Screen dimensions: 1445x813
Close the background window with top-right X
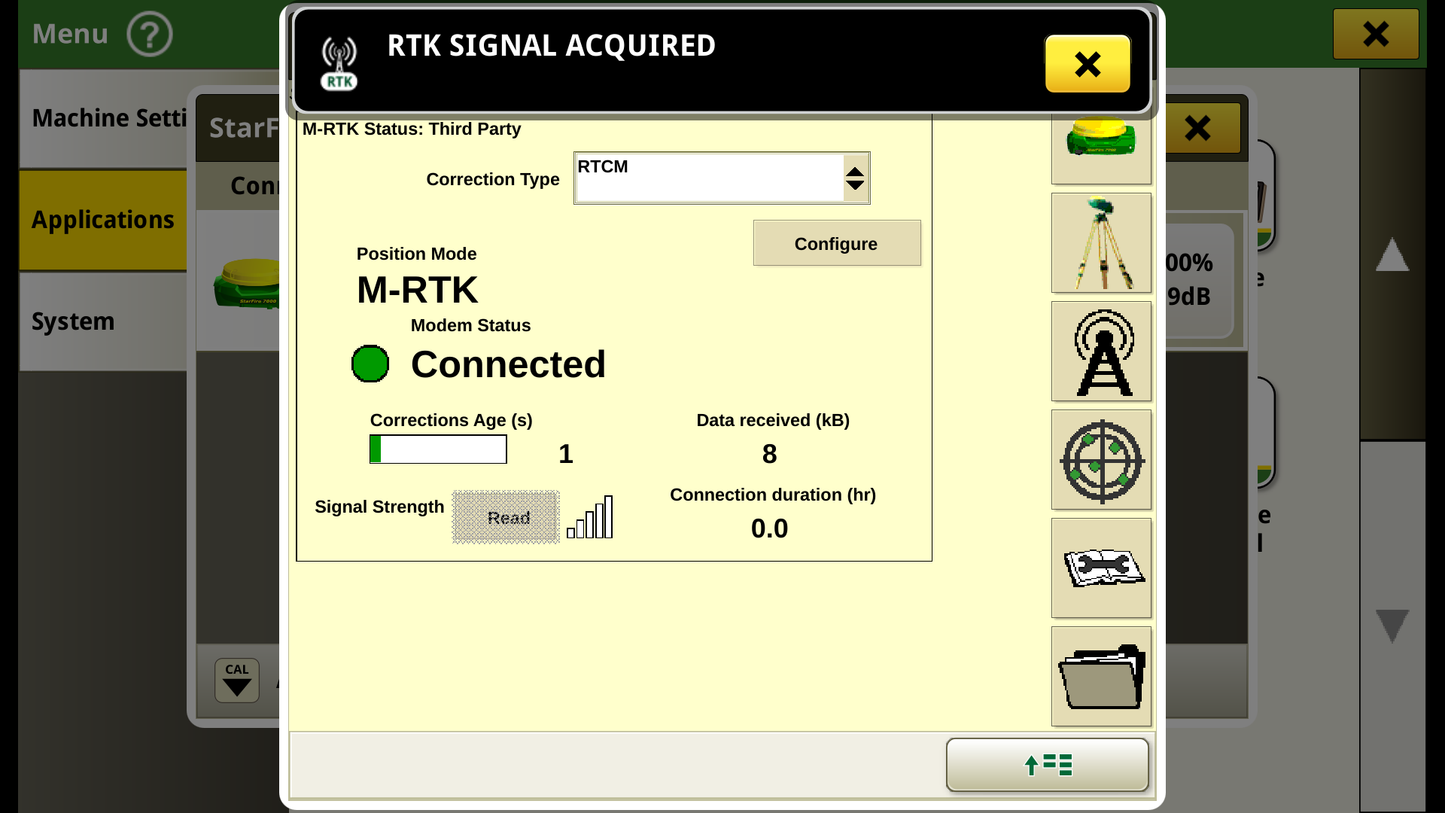1376,34
